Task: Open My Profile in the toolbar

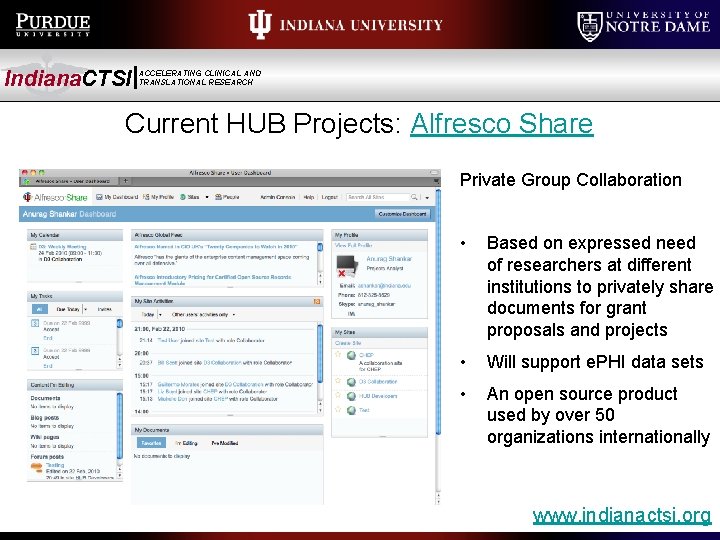Action: 158,197
